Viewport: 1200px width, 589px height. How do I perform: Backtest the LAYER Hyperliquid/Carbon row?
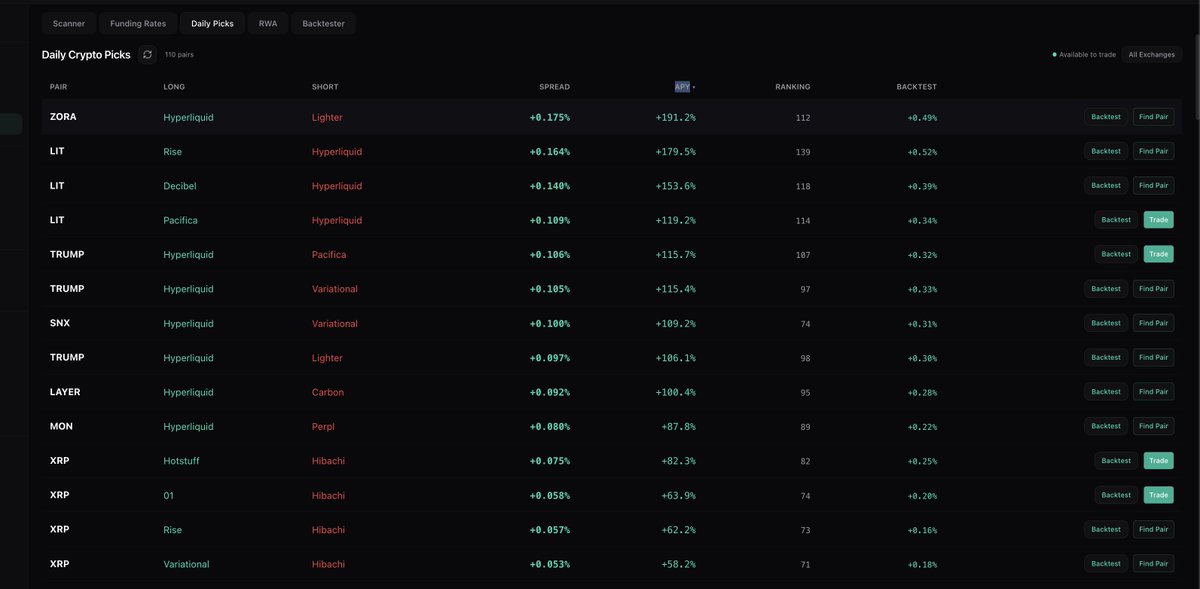click(1106, 392)
